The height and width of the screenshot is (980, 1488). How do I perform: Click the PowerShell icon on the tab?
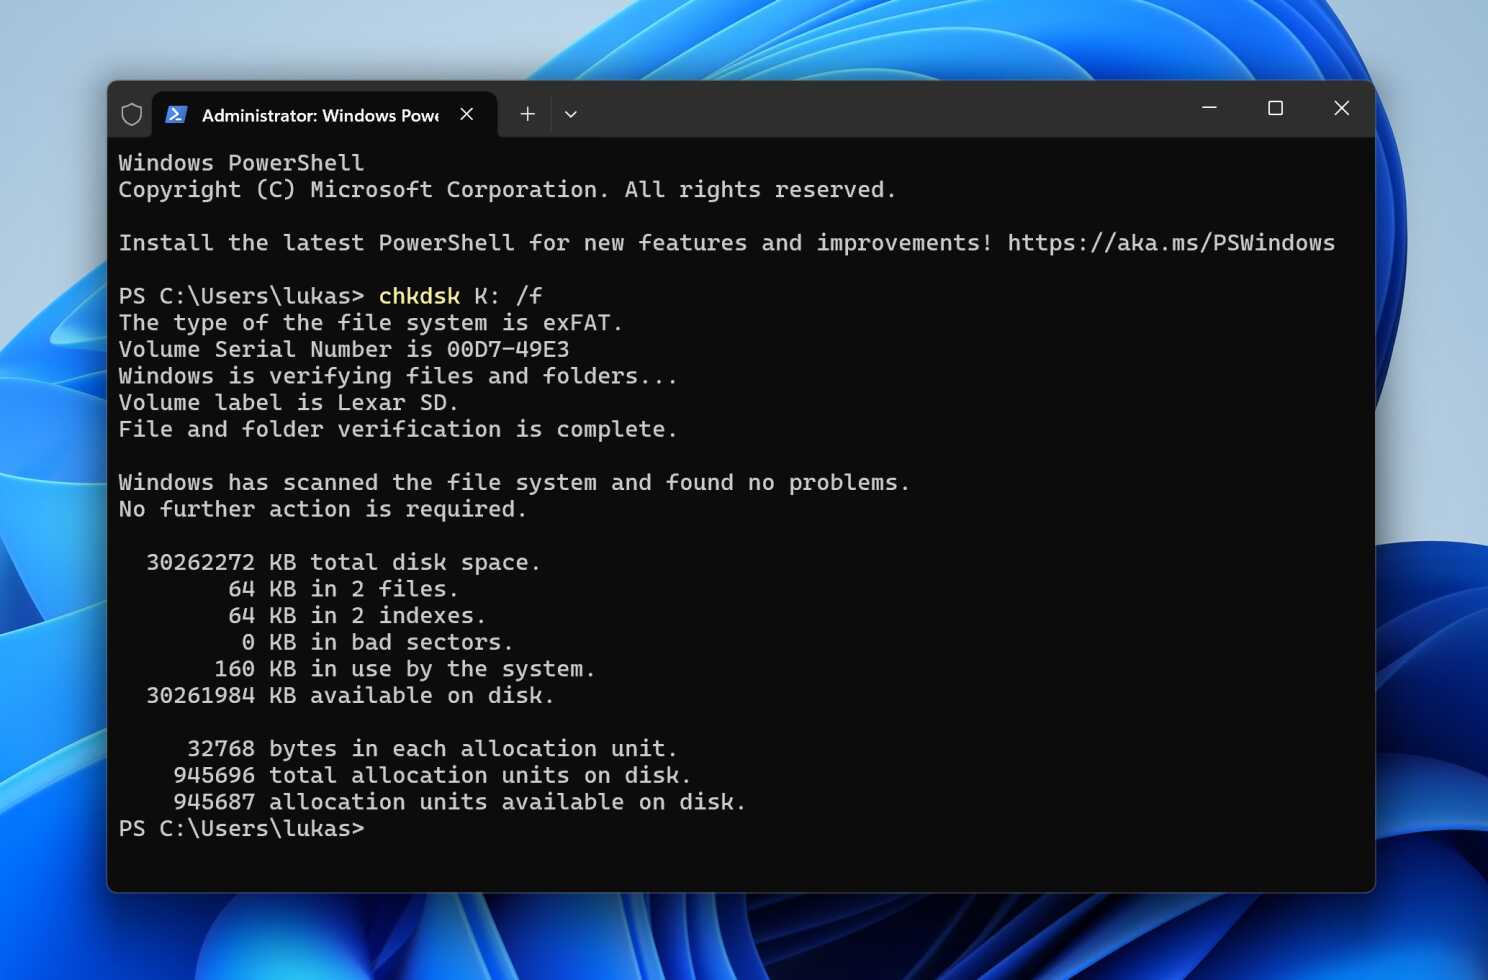tap(176, 115)
